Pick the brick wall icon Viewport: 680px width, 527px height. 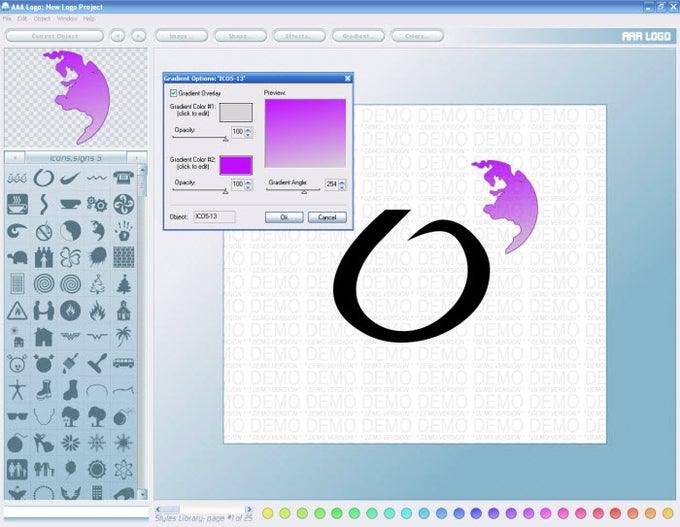pos(124,257)
